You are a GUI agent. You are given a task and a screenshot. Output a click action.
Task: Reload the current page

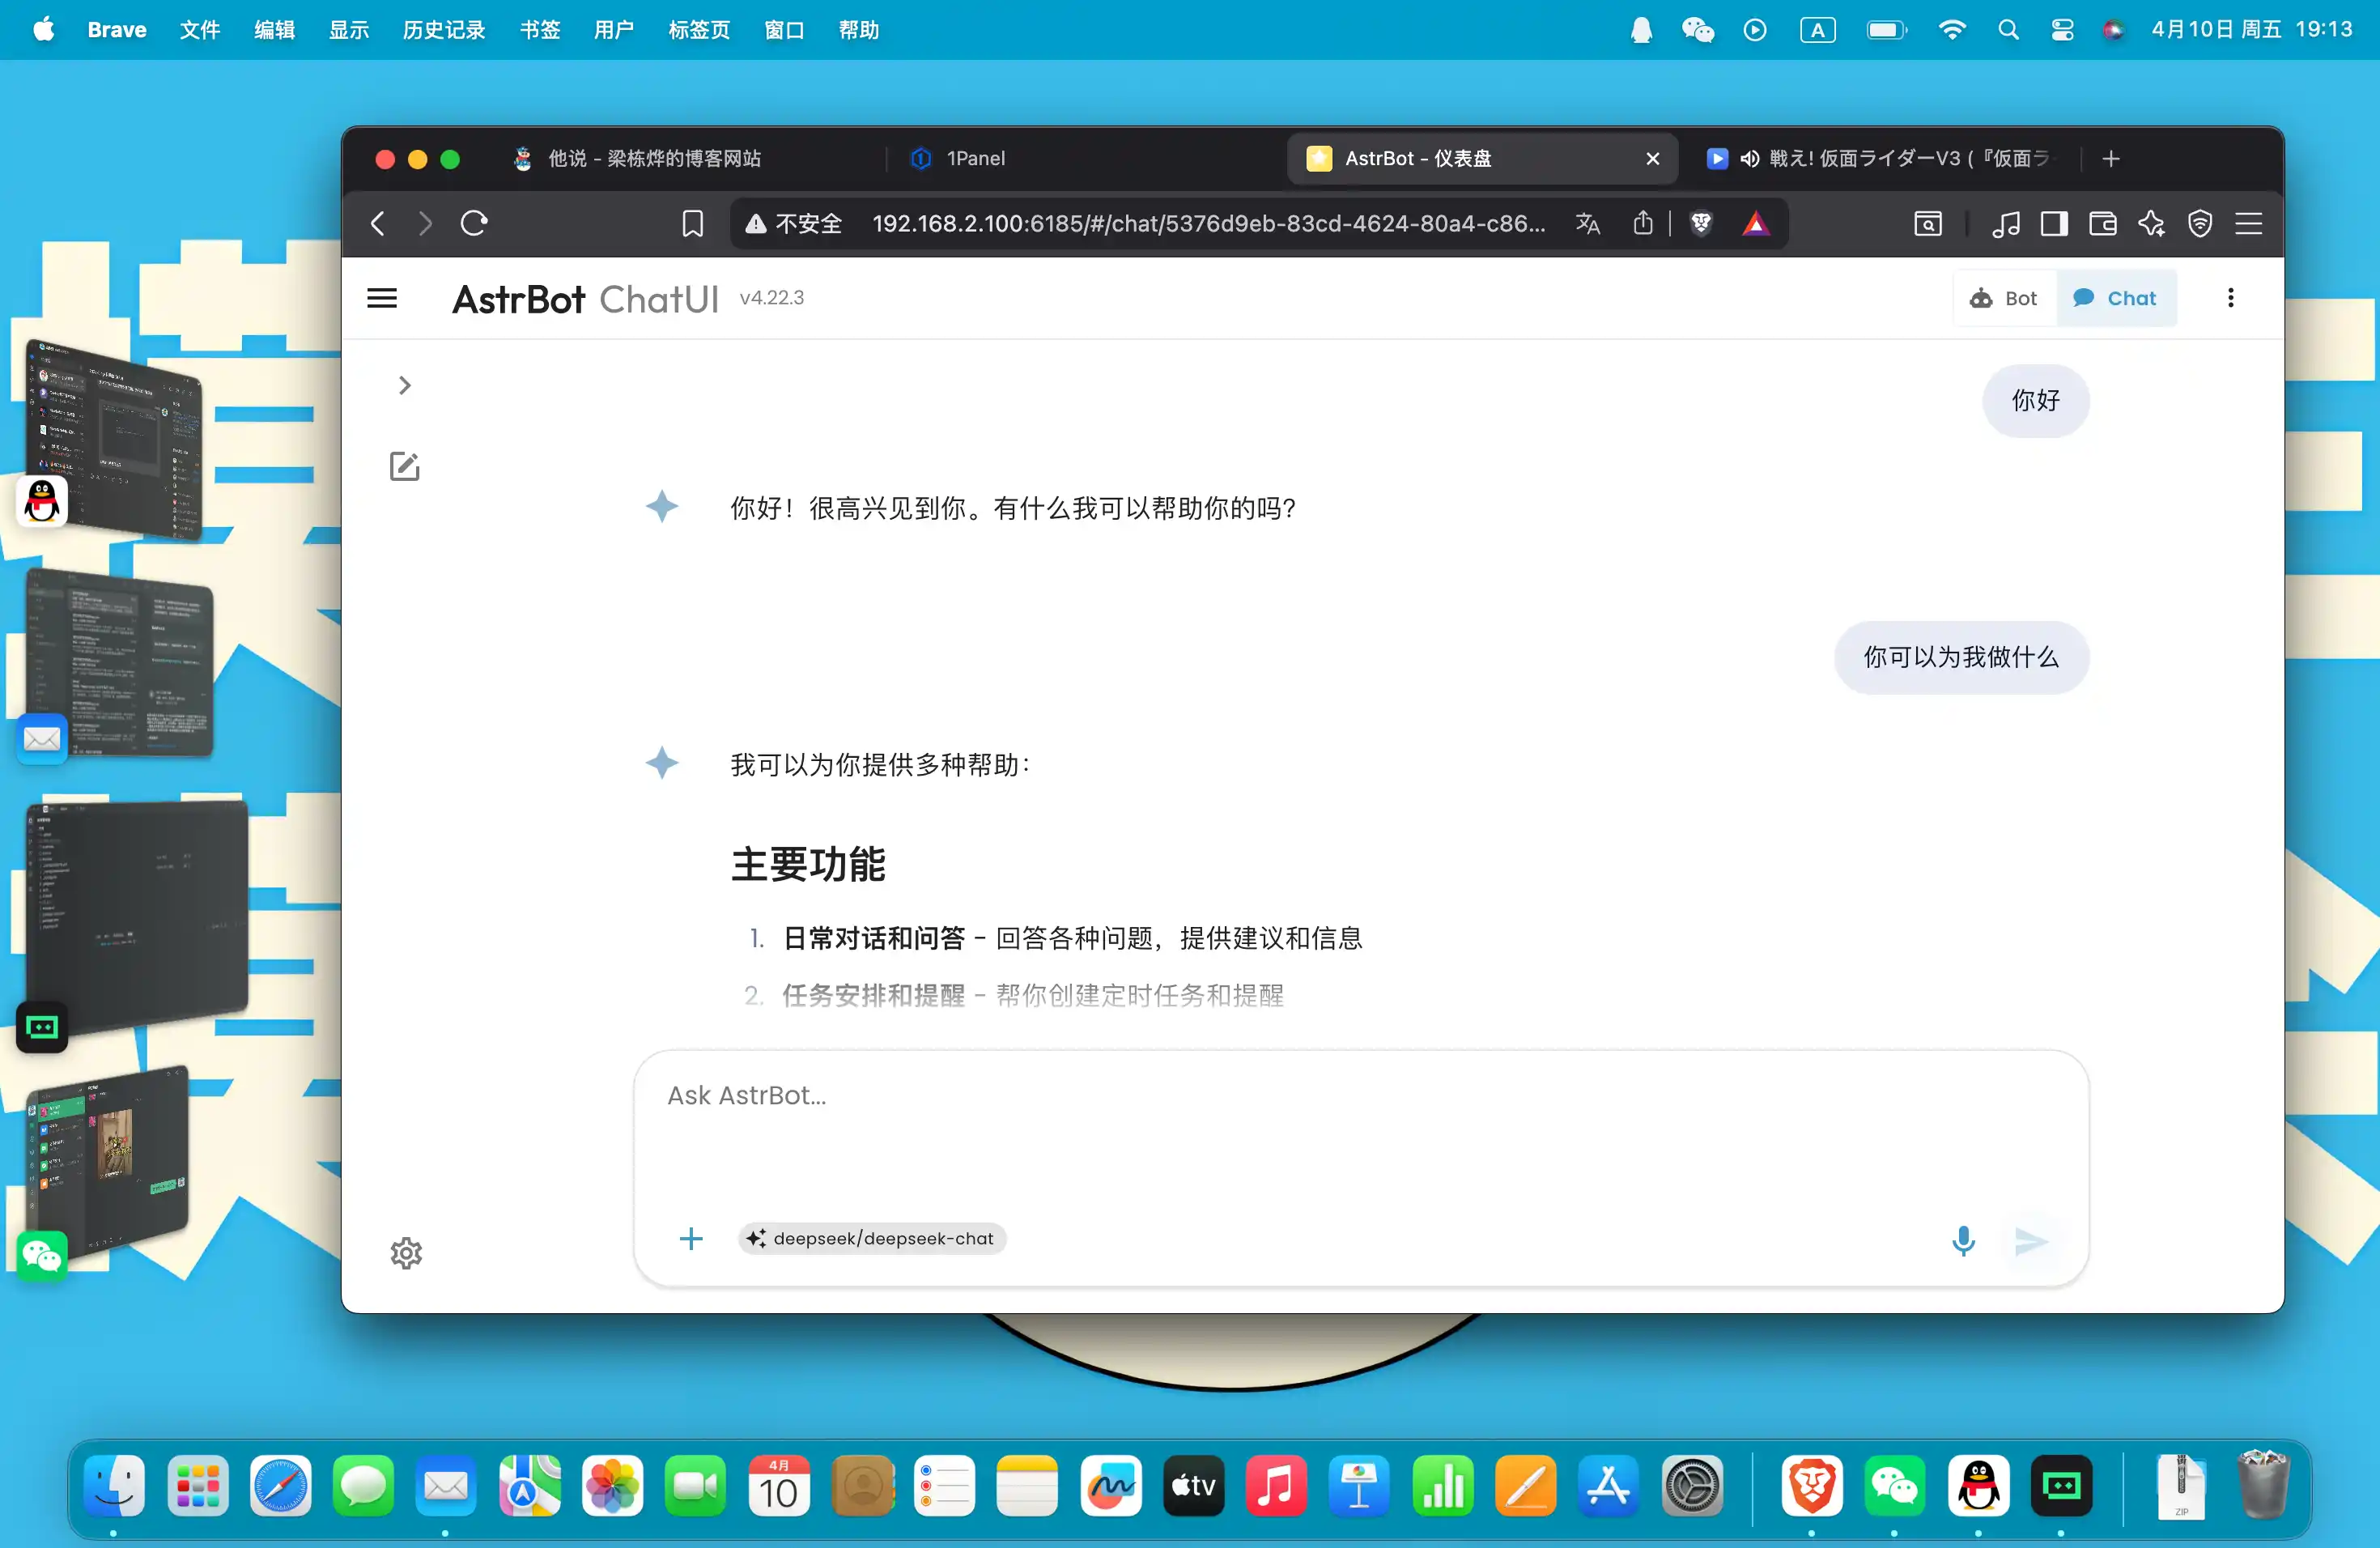pos(473,223)
